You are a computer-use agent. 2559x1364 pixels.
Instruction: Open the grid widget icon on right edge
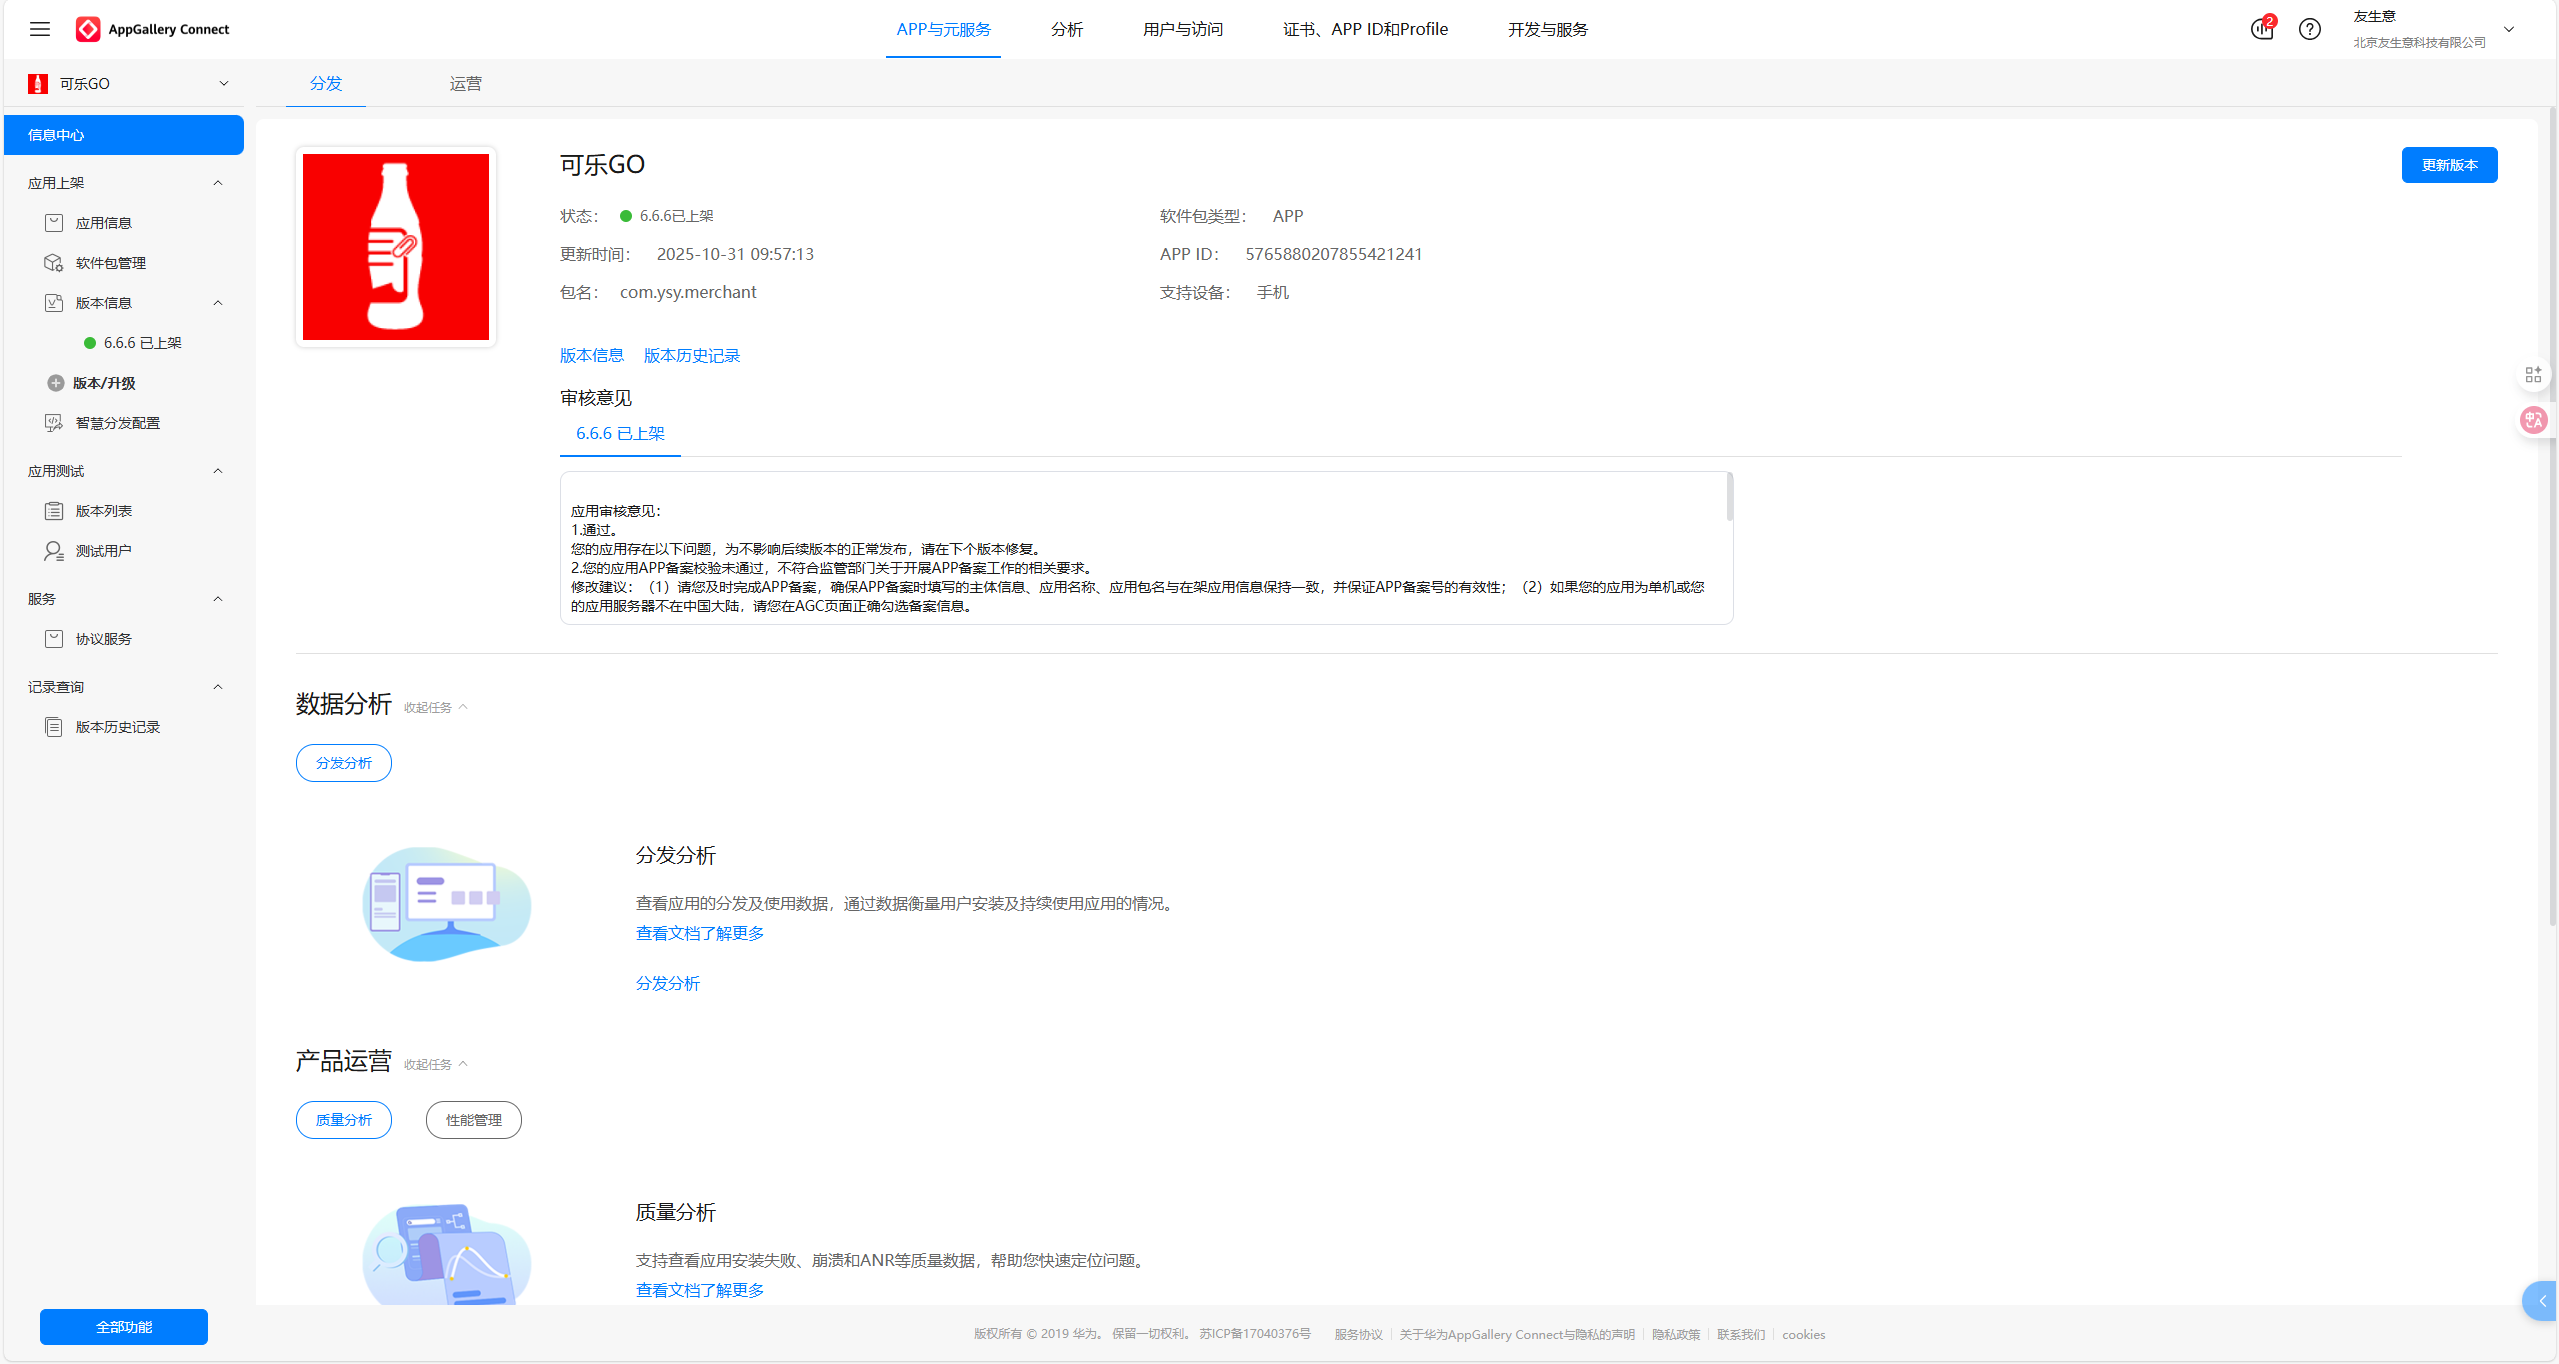pos(2532,374)
